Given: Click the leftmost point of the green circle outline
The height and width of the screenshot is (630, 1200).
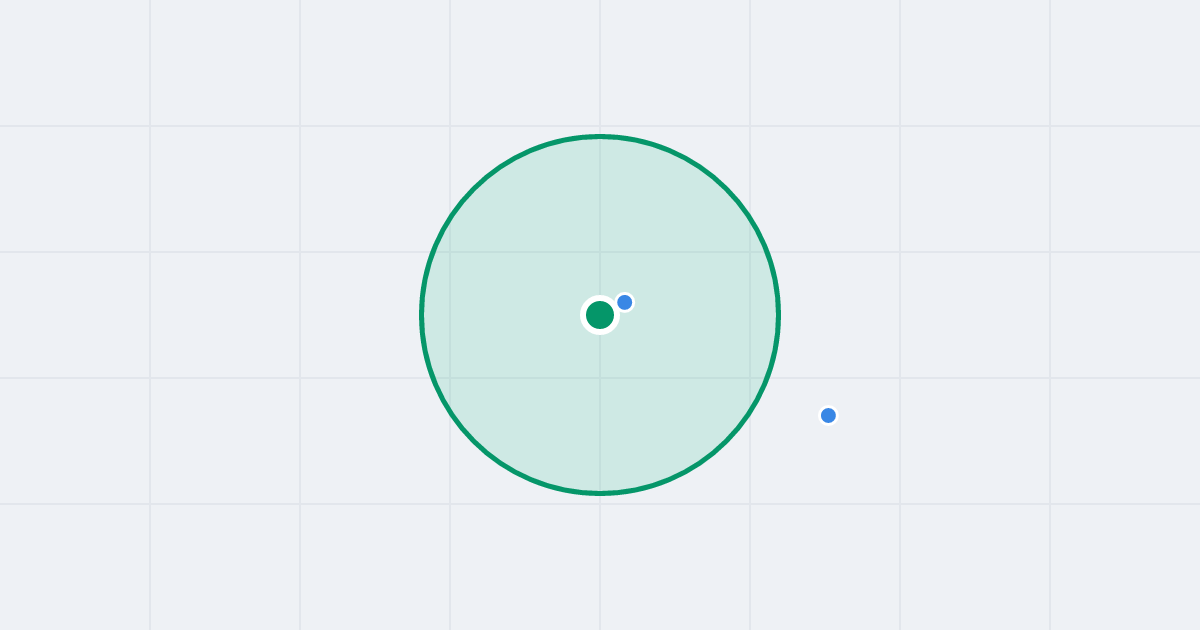Looking at the screenshot, I should click(421, 315).
